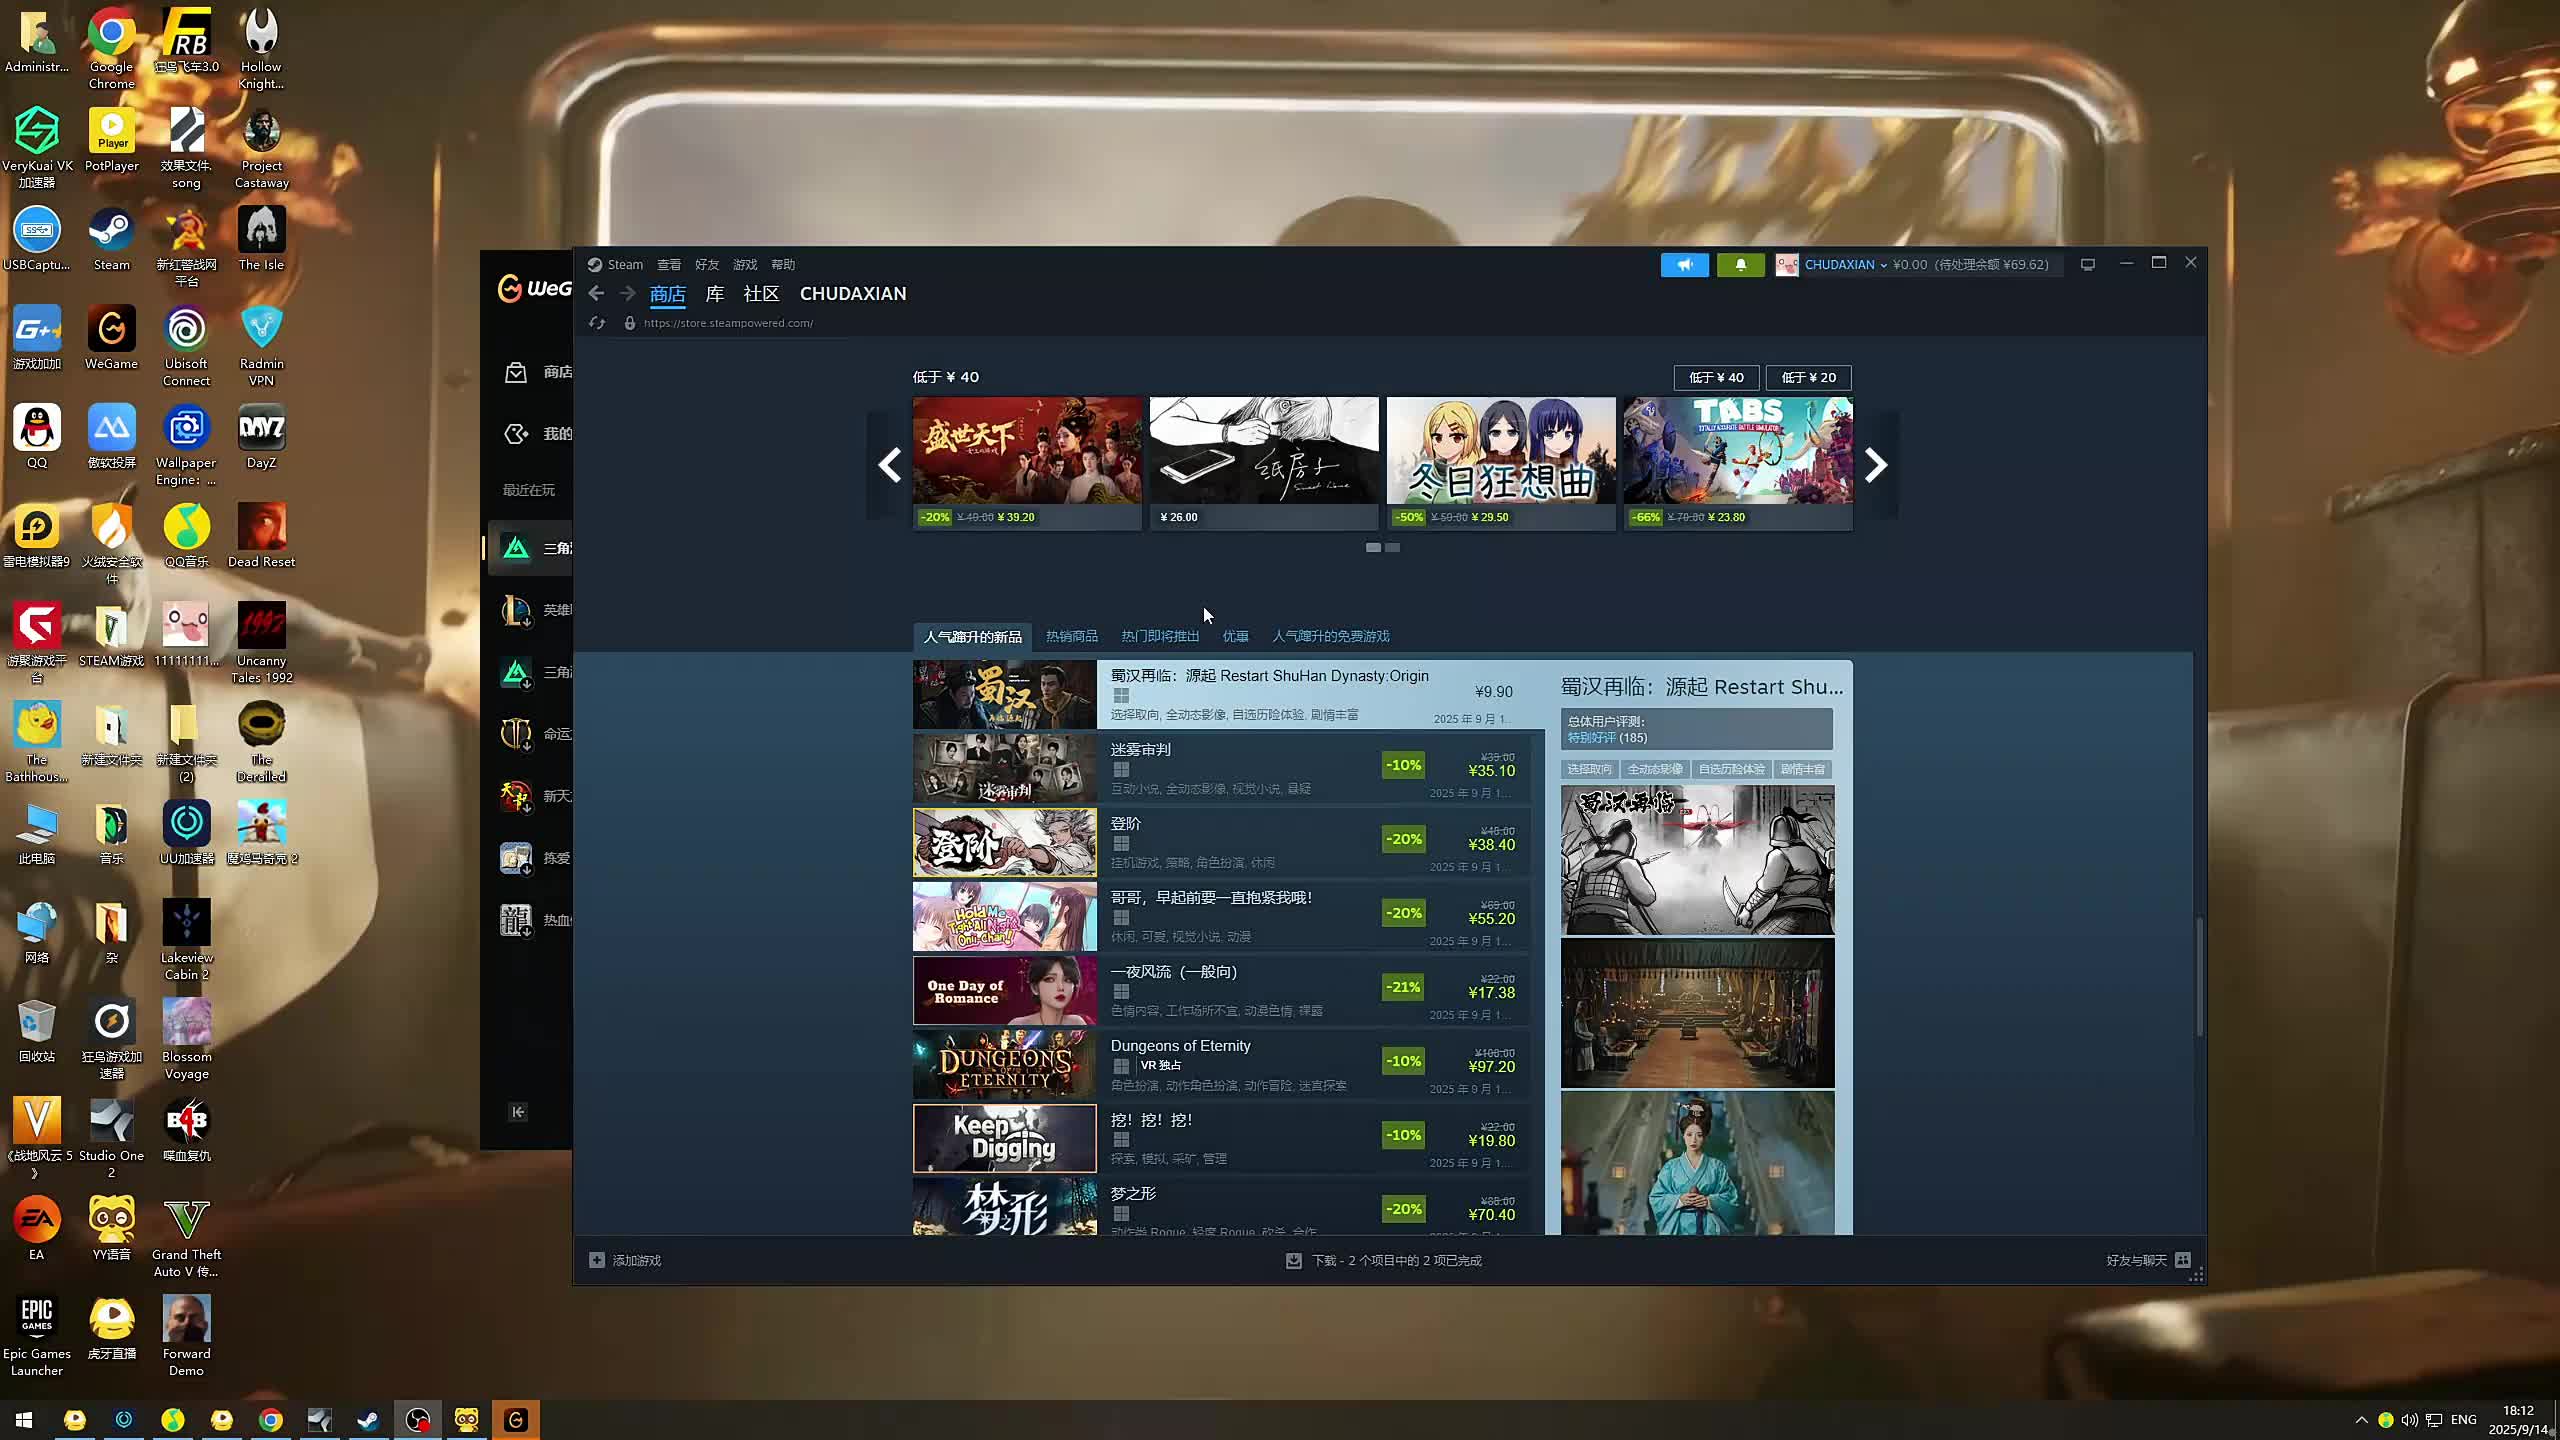This screenshot has height=1440, width=2560.
Task: Click the Steam icon in the taskbar
Action: pyautogui.click(x=368, y=1420)
